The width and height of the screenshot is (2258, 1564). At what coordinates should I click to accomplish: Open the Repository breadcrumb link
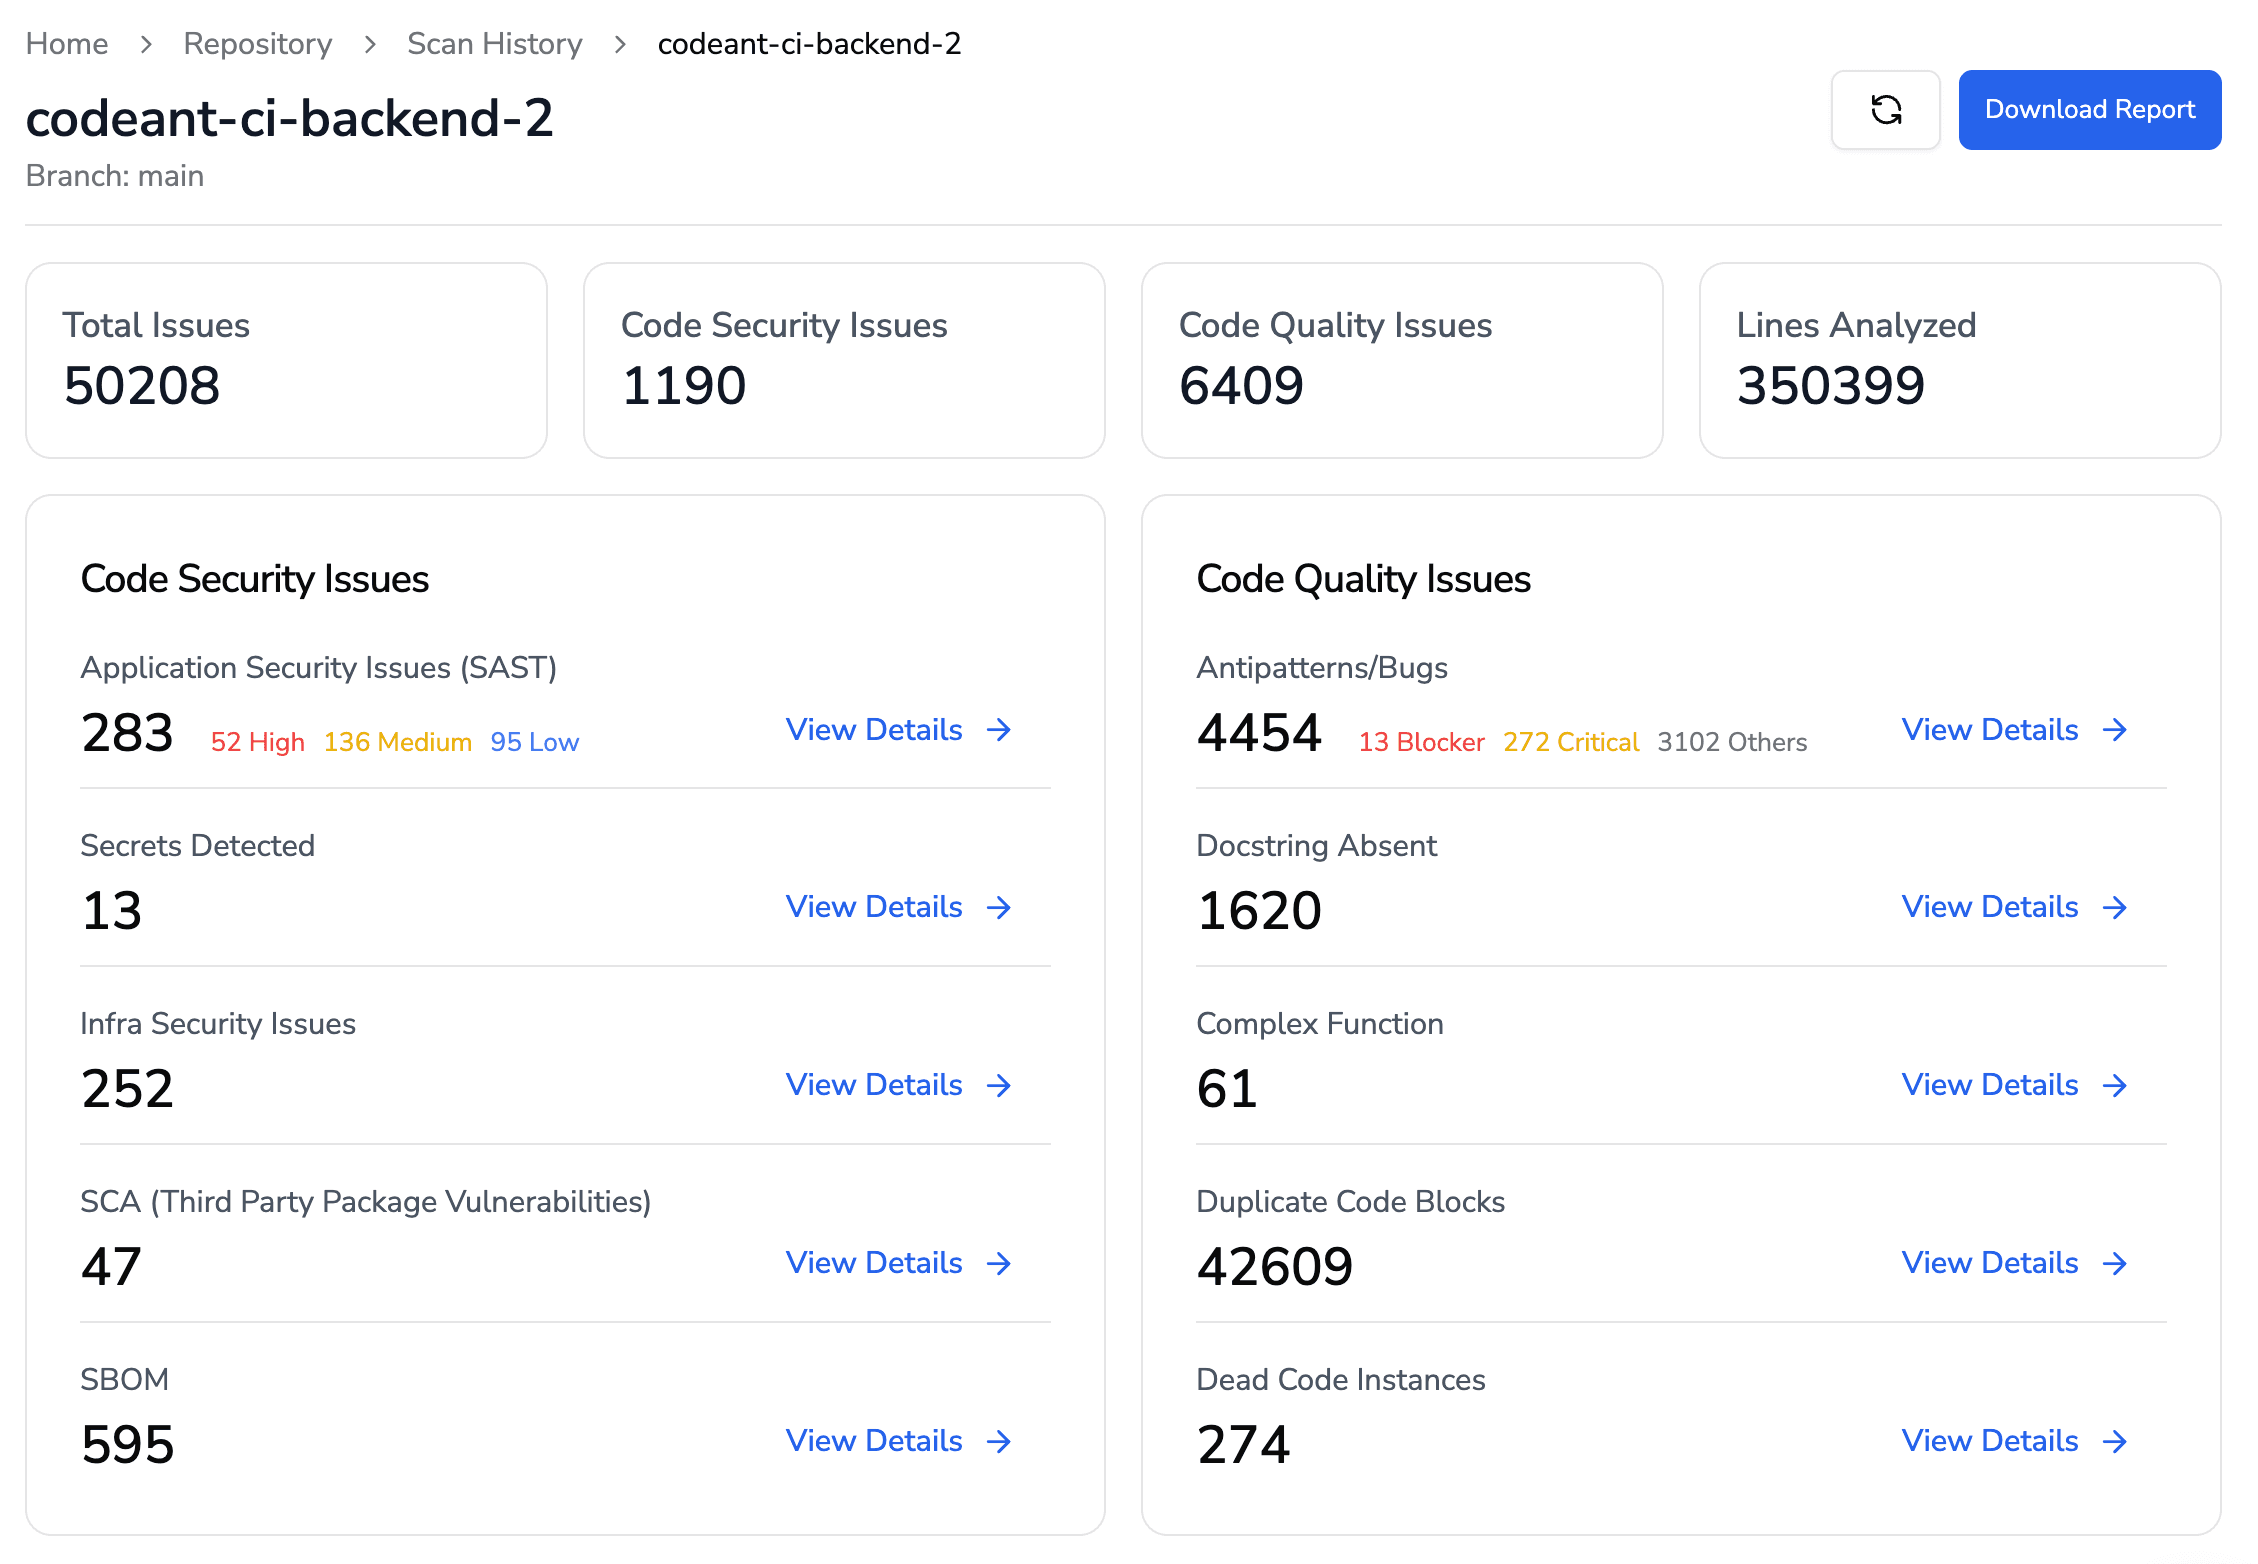coord(257,44)
